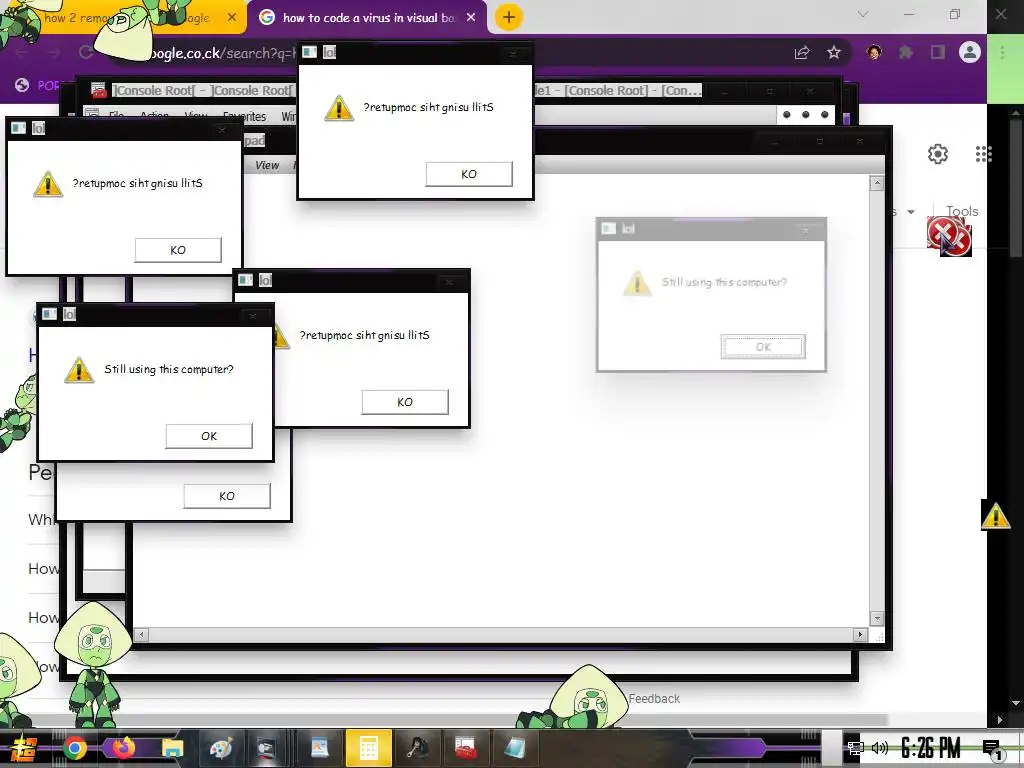The width and height of the screenshot is (1024, 768).
Task: Click Notepad horizontal scrollbar left arrow
Action: coord(141,634)
